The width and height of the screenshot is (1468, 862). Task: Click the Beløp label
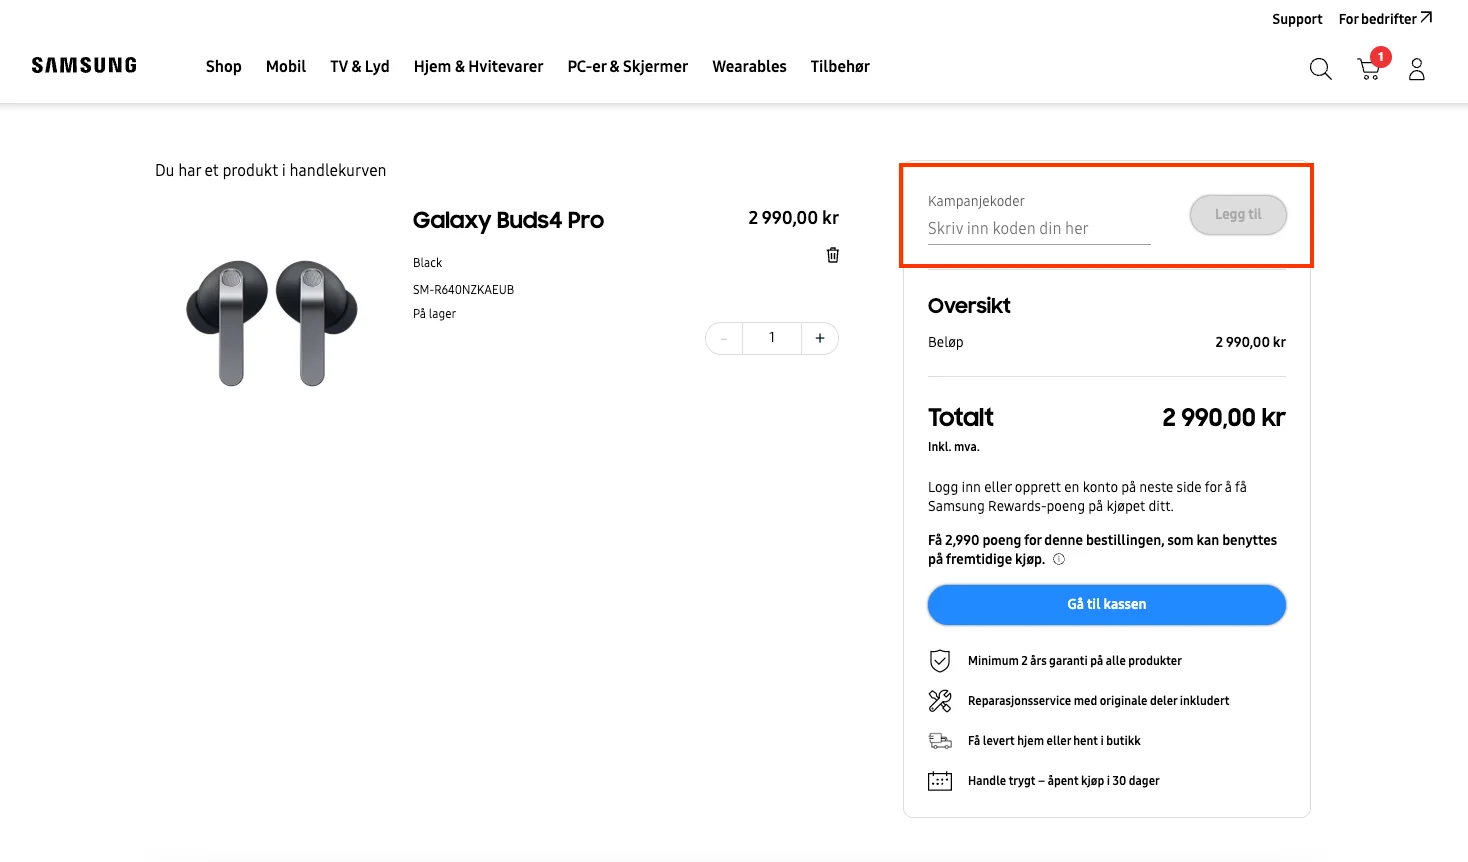946,342
